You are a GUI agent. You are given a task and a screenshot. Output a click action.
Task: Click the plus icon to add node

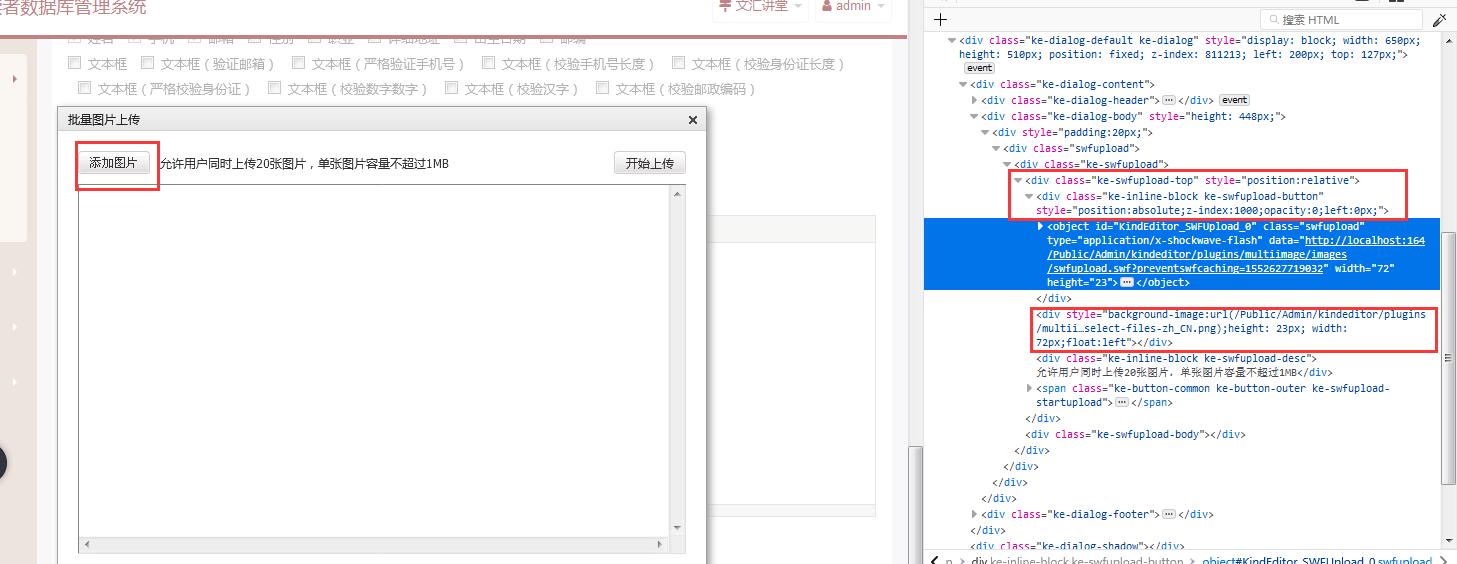[x=940, y=20]
